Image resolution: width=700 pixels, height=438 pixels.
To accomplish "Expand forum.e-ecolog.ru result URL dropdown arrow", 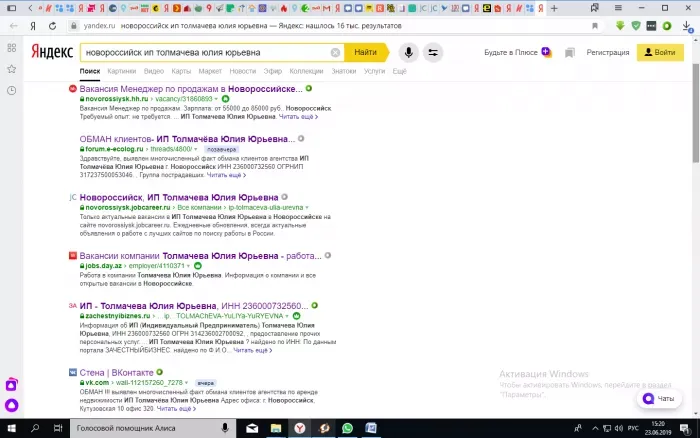I will click(196, 149).
